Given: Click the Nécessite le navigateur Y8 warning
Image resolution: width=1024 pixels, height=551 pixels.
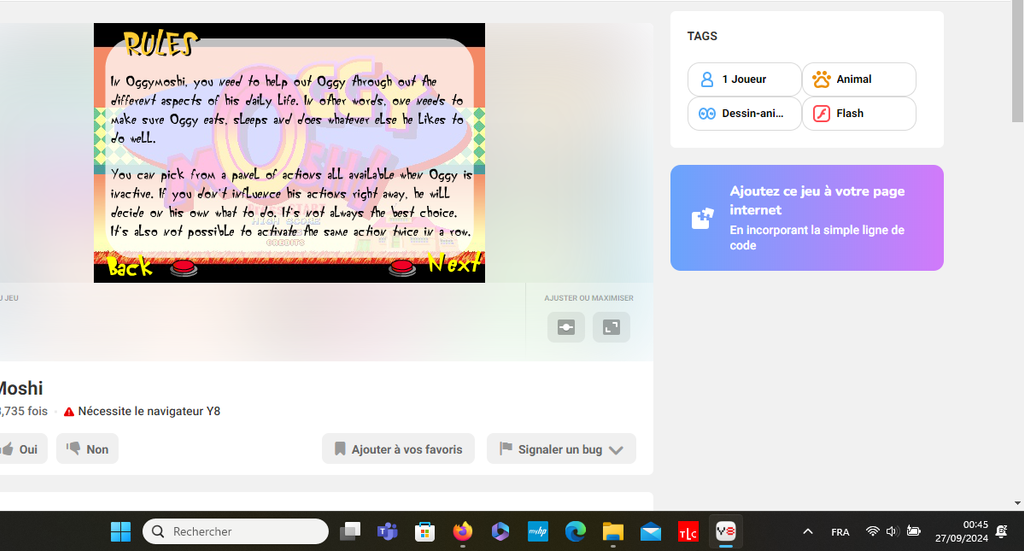Looking at the screenshot, I should (142, 411).
